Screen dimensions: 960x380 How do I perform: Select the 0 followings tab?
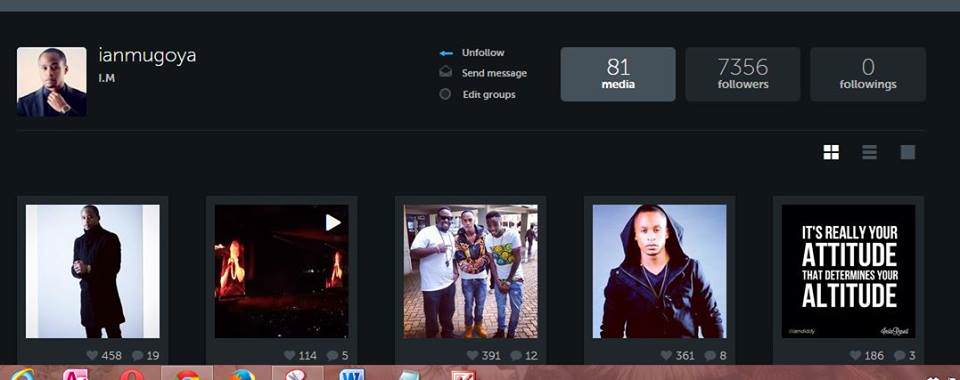(x=868, y=74)
